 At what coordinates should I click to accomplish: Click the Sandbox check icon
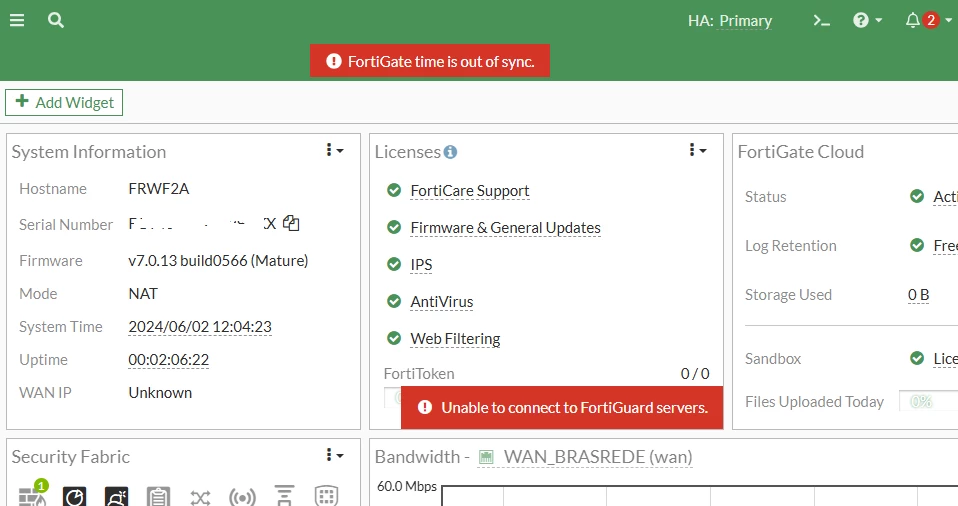pyautogui.click(x=917, y=358)
